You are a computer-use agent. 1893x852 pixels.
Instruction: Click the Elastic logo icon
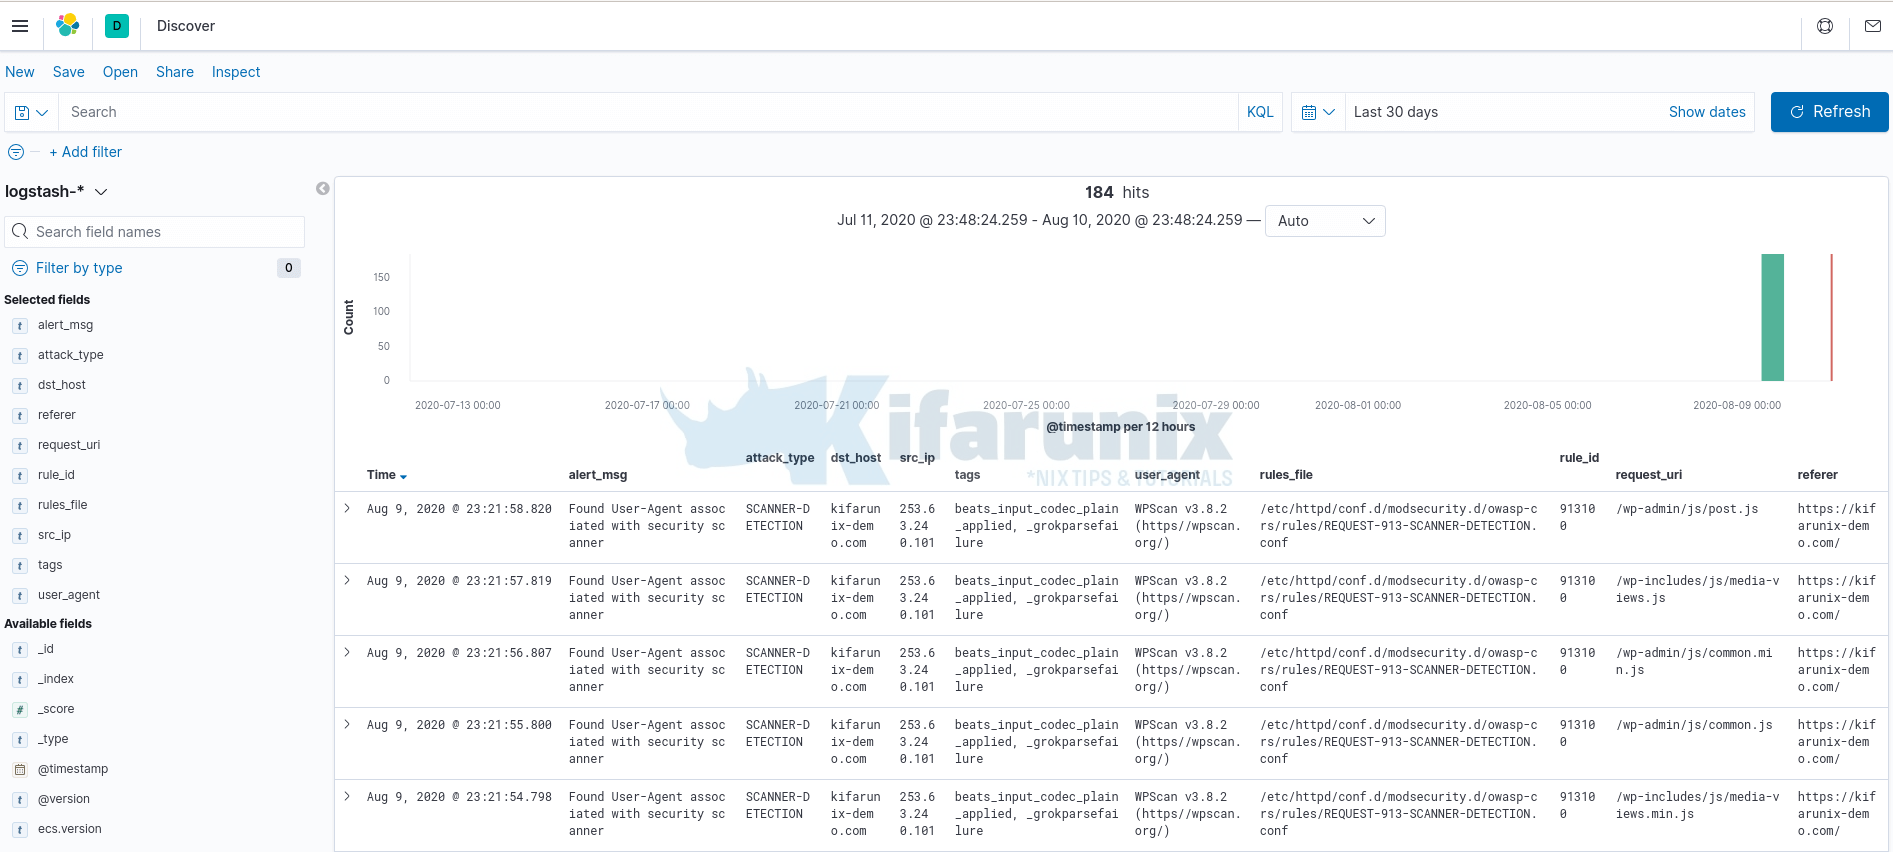coord(68,26)
